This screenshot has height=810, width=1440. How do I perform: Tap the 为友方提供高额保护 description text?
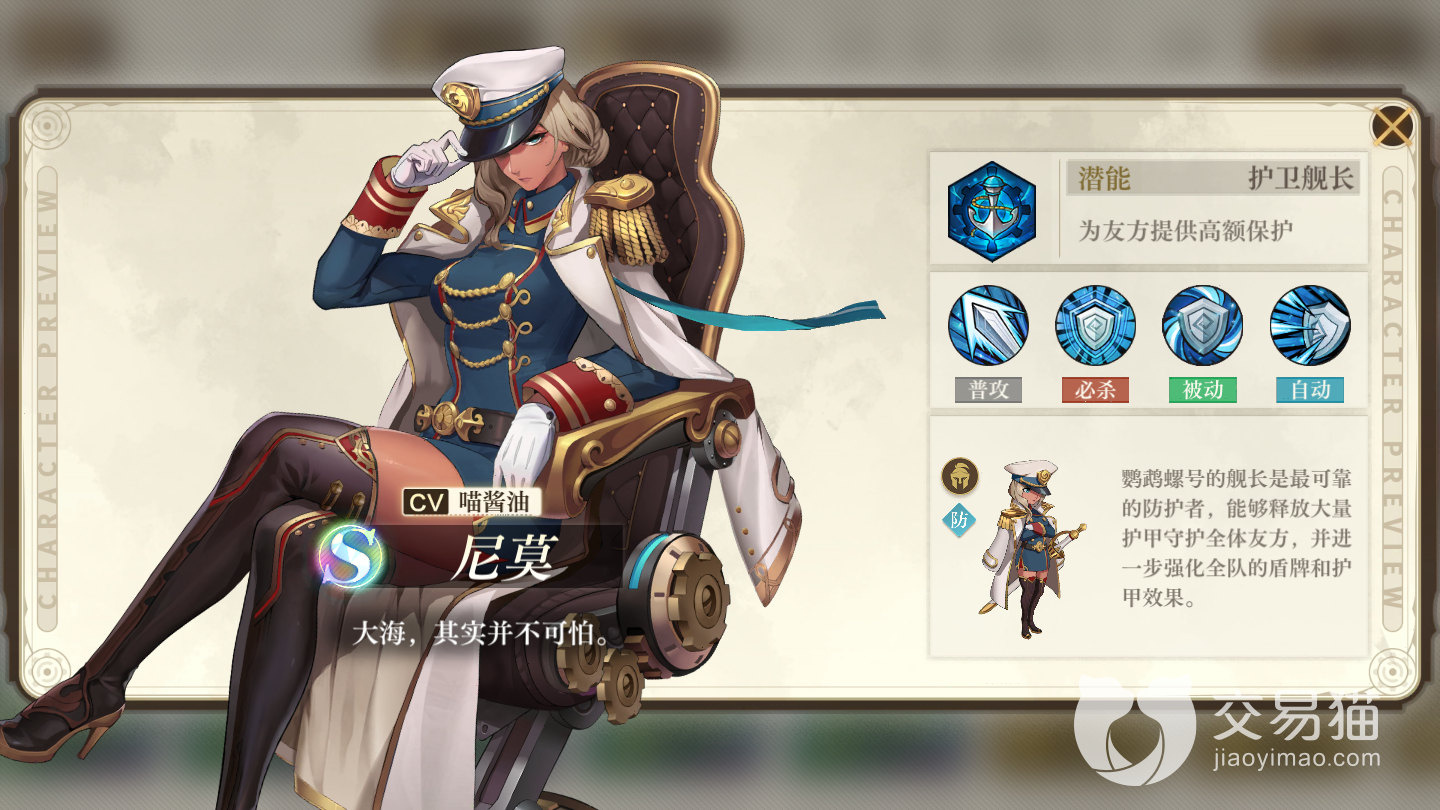coord(1185,231)
